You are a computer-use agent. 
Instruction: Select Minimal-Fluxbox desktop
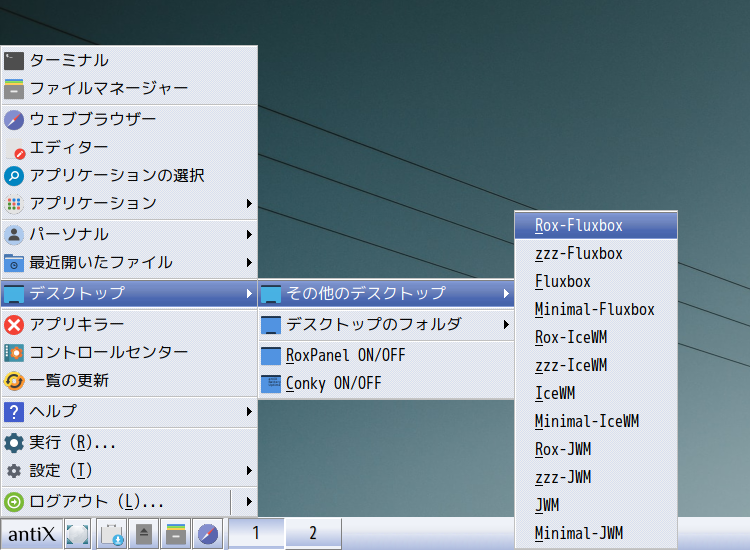(x=596, y=309)
